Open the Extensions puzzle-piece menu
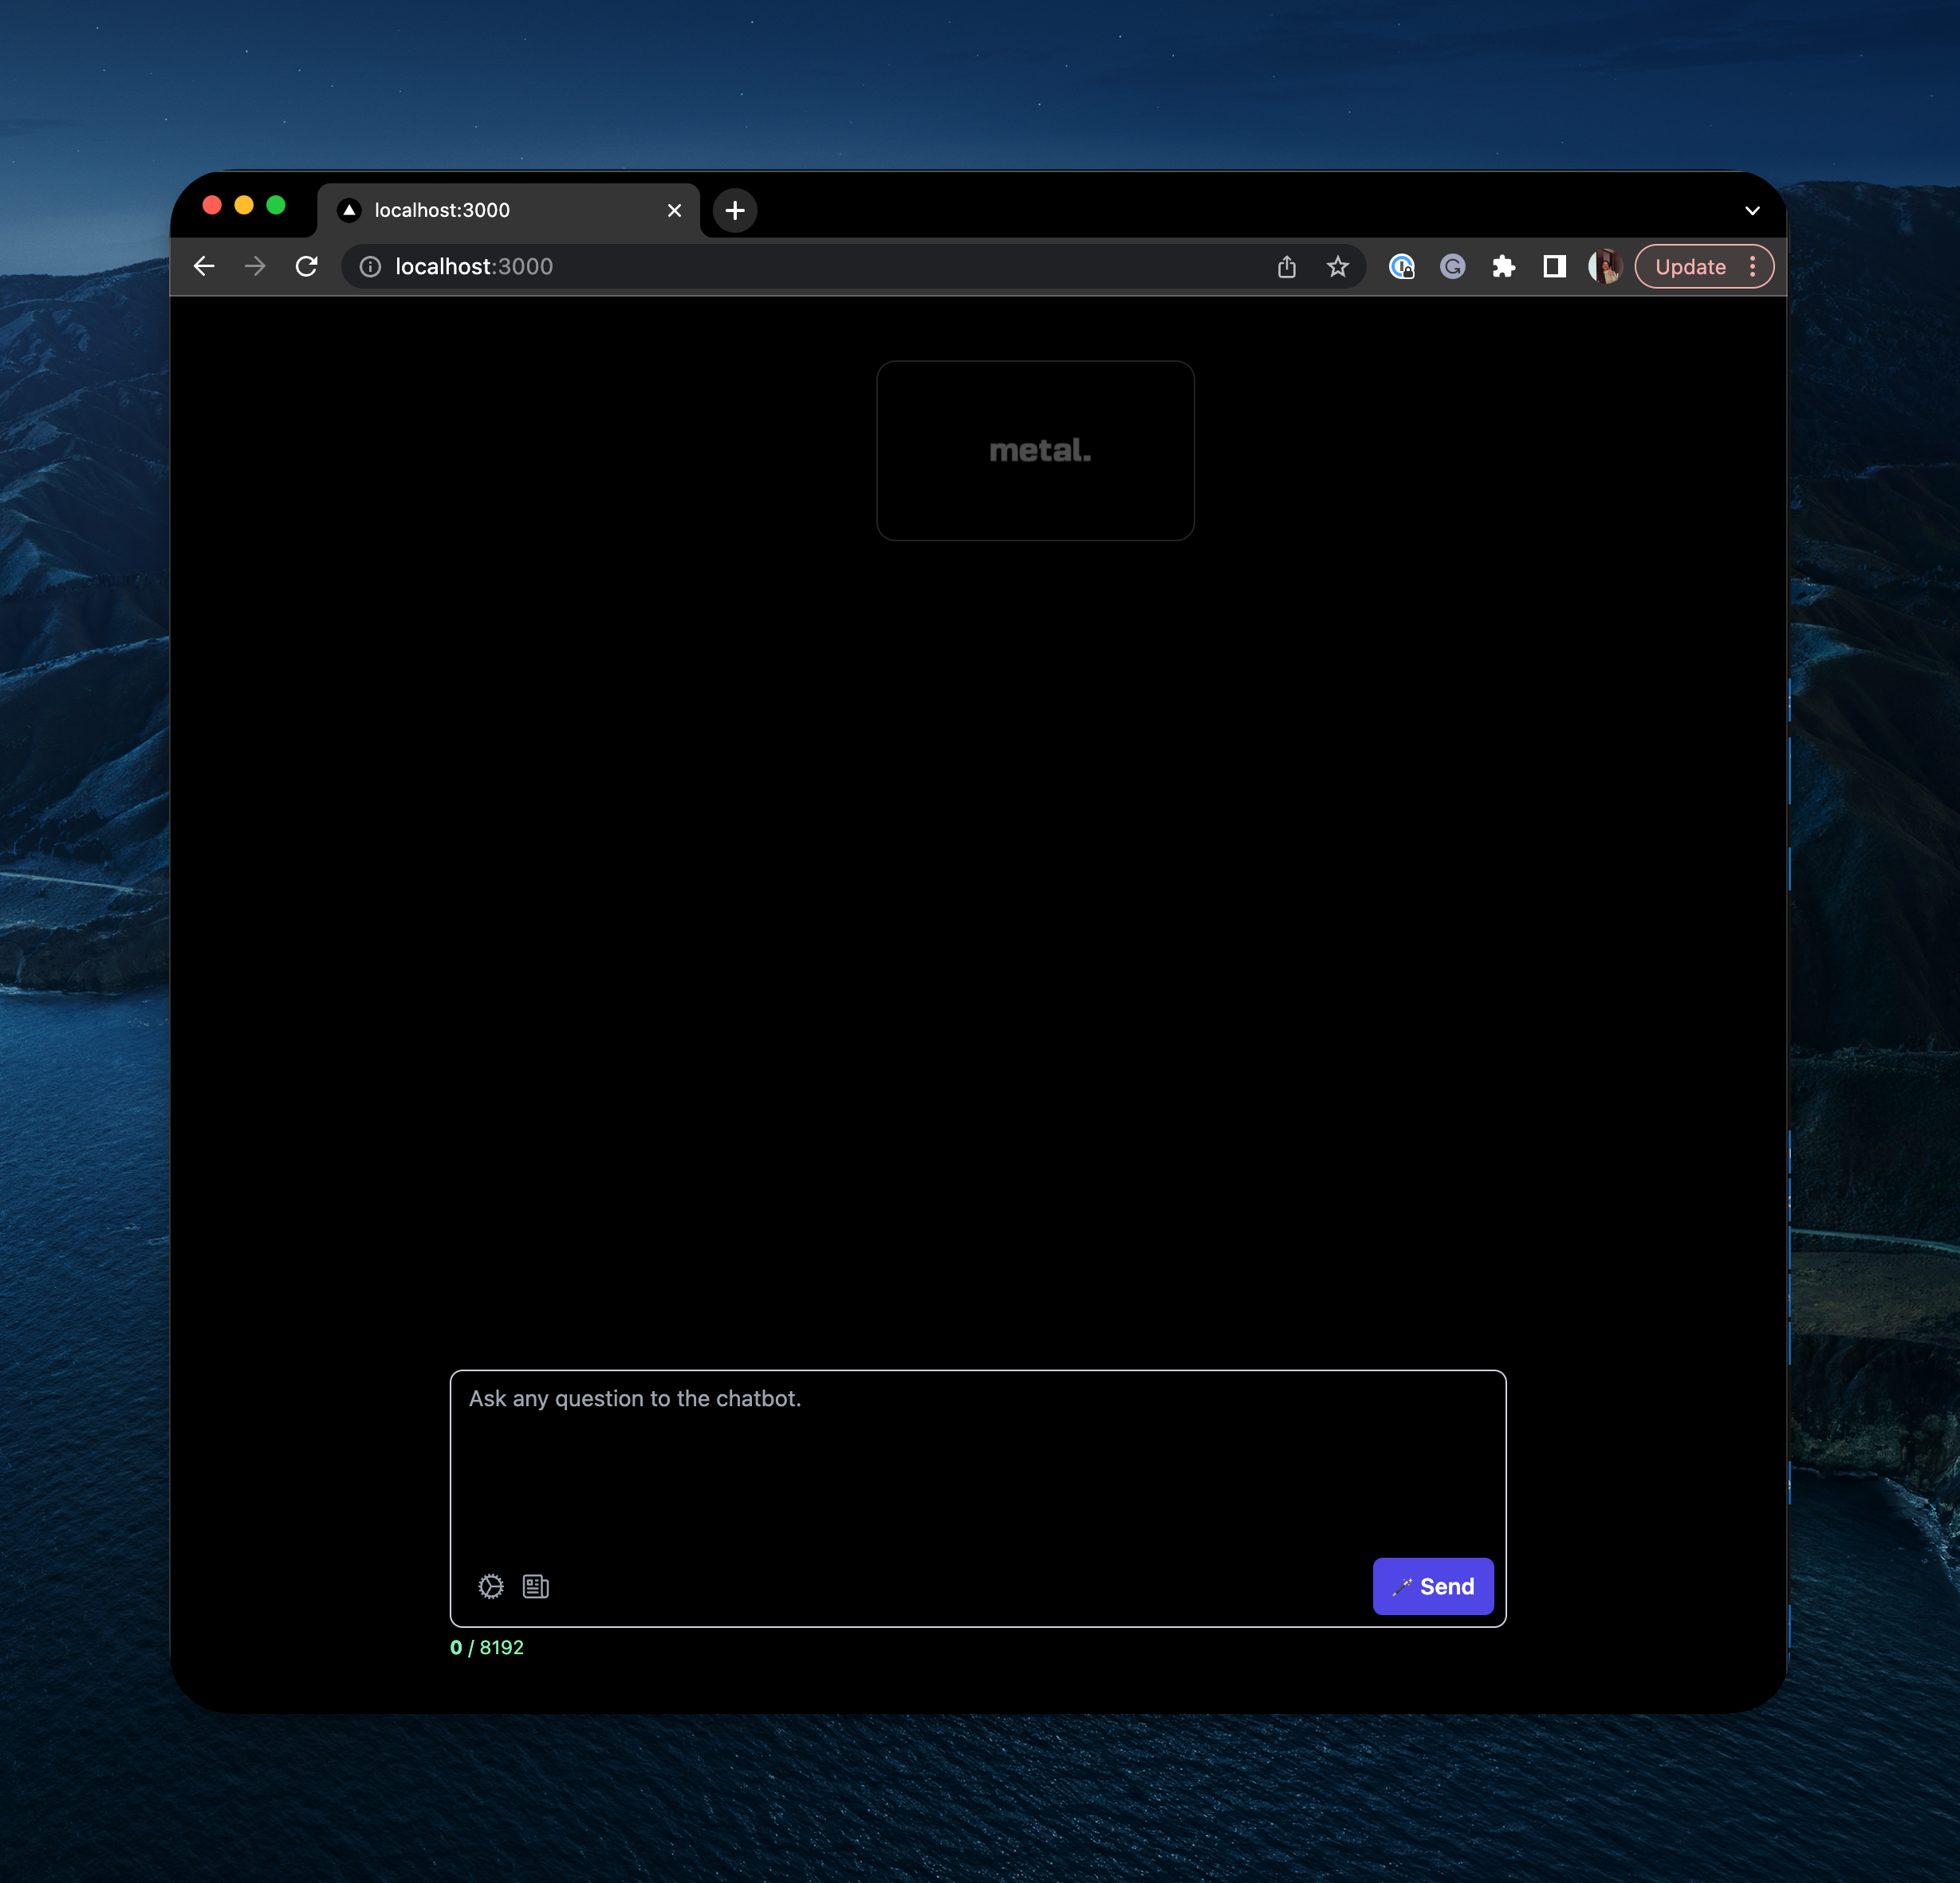1960x1883 pixels. click(x=1503, y=266)
